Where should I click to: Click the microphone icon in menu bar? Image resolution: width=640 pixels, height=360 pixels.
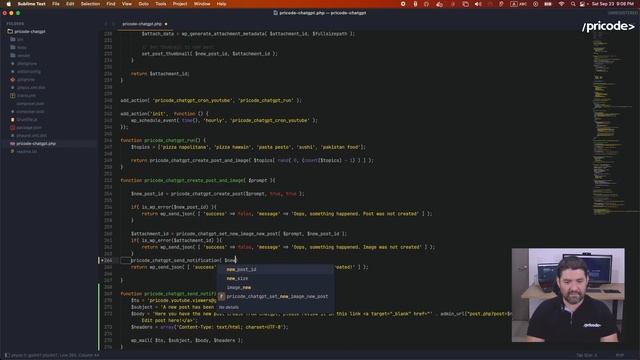point(415,4)
